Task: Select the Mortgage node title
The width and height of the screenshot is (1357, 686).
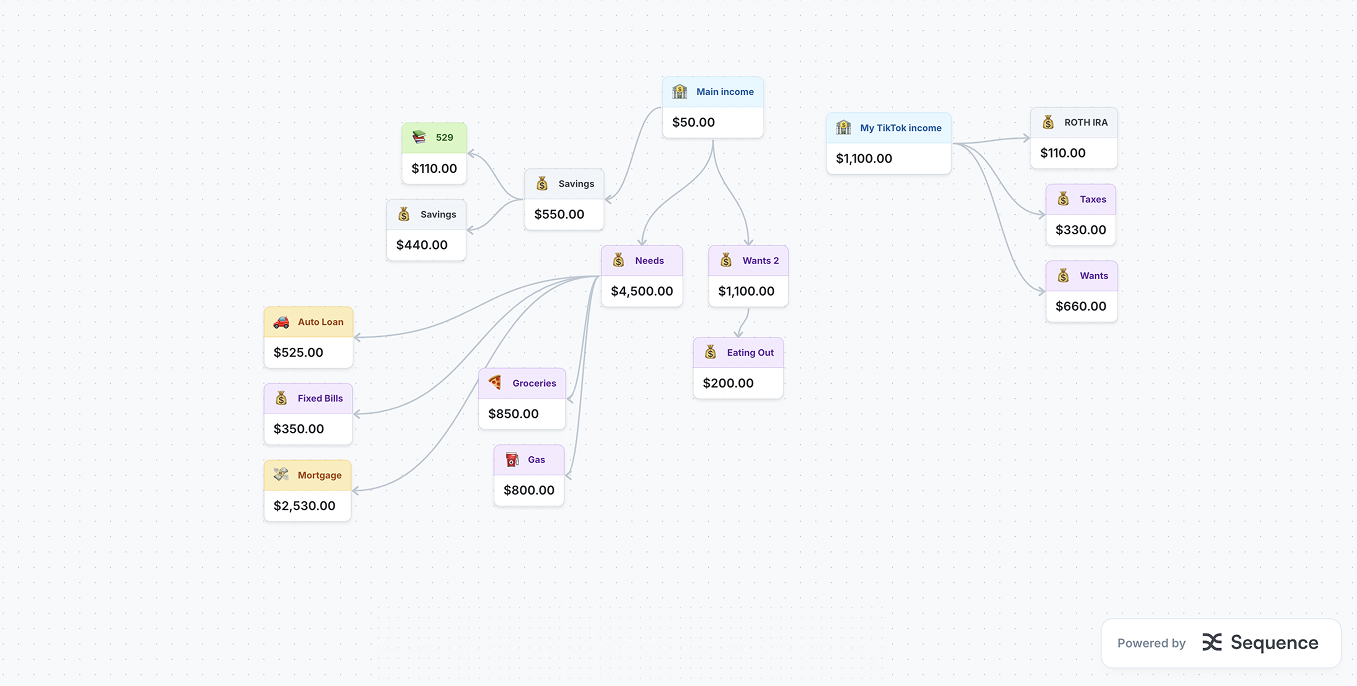Action: click(319, 476)
